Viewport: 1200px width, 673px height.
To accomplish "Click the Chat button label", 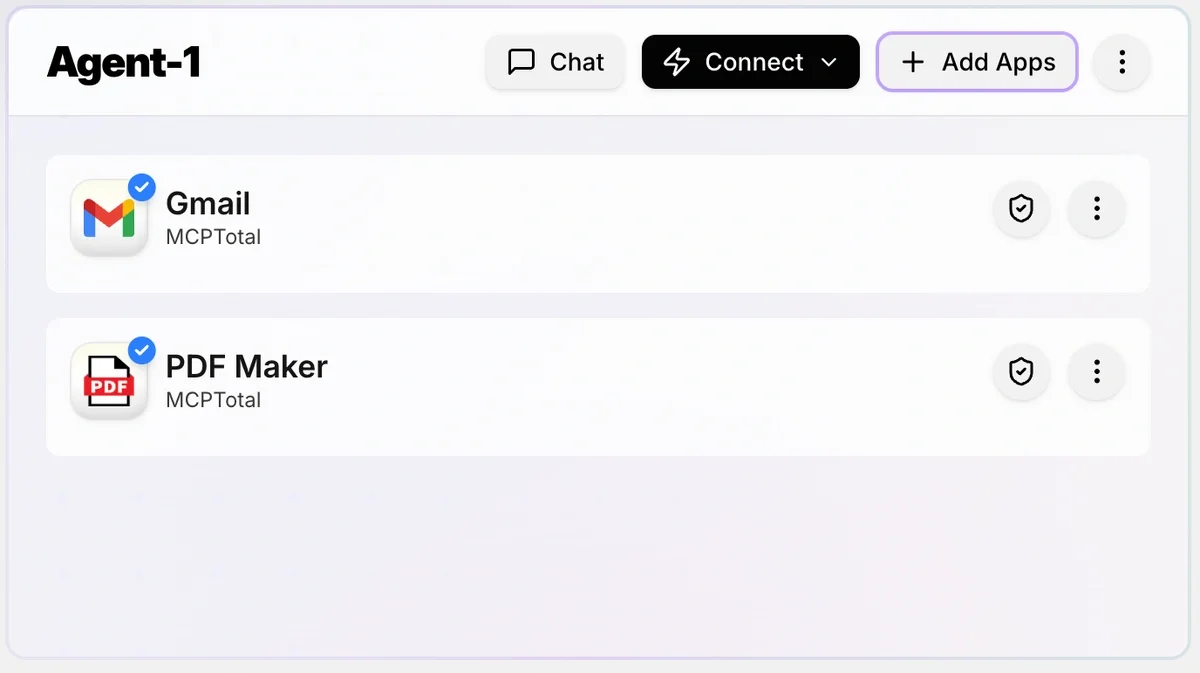I will tap(577, 62).
